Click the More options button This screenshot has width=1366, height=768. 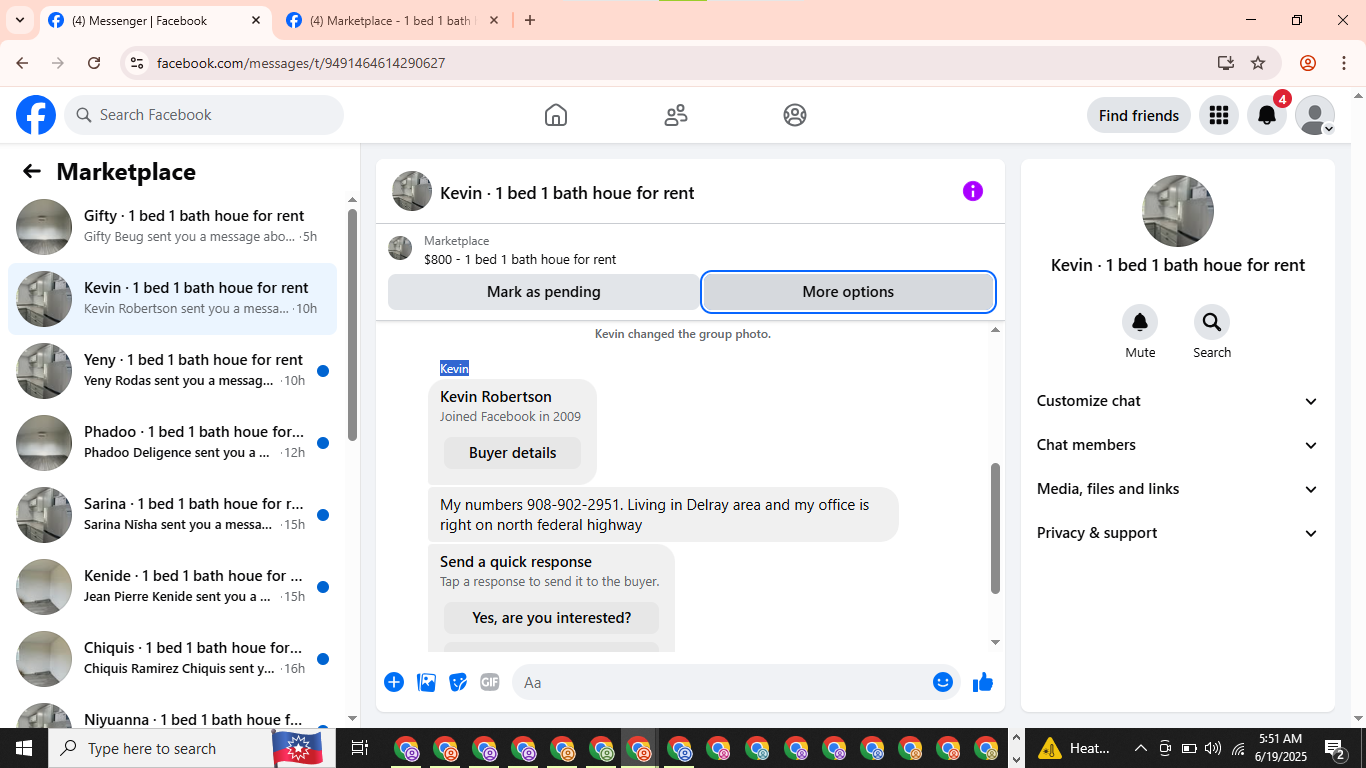click(848, 292)
